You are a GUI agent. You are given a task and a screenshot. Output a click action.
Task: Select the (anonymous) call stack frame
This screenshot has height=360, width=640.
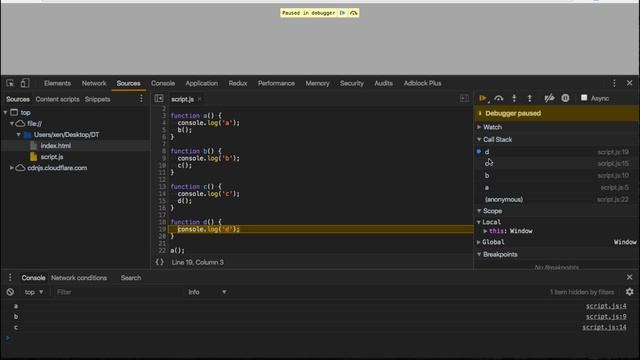tap(556, 200)
